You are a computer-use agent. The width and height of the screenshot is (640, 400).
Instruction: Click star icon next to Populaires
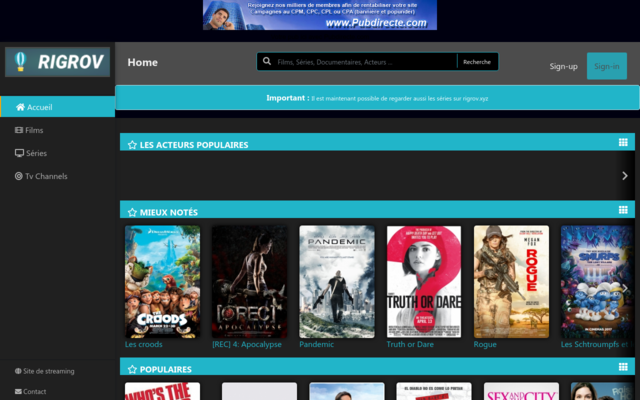(x=132, y=369)
